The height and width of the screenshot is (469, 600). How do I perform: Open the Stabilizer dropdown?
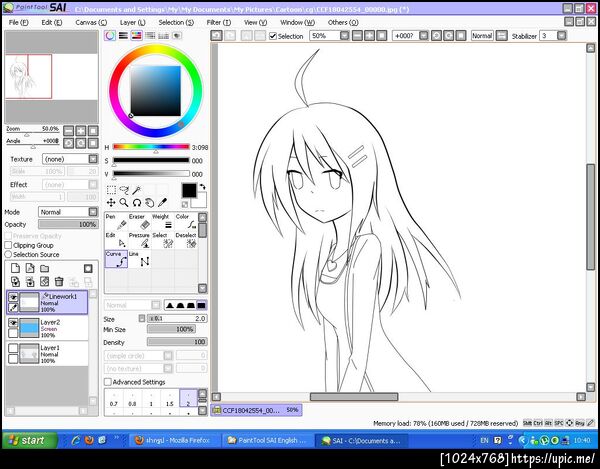[x=561, y=36]
